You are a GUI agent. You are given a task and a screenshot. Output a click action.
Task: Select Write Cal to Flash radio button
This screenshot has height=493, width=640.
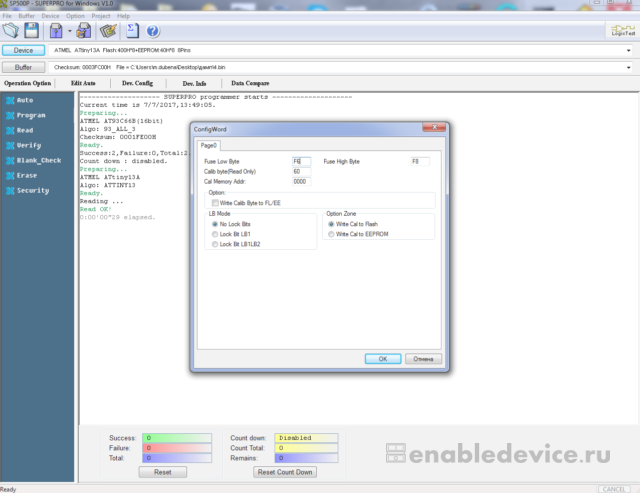(331, 224)
